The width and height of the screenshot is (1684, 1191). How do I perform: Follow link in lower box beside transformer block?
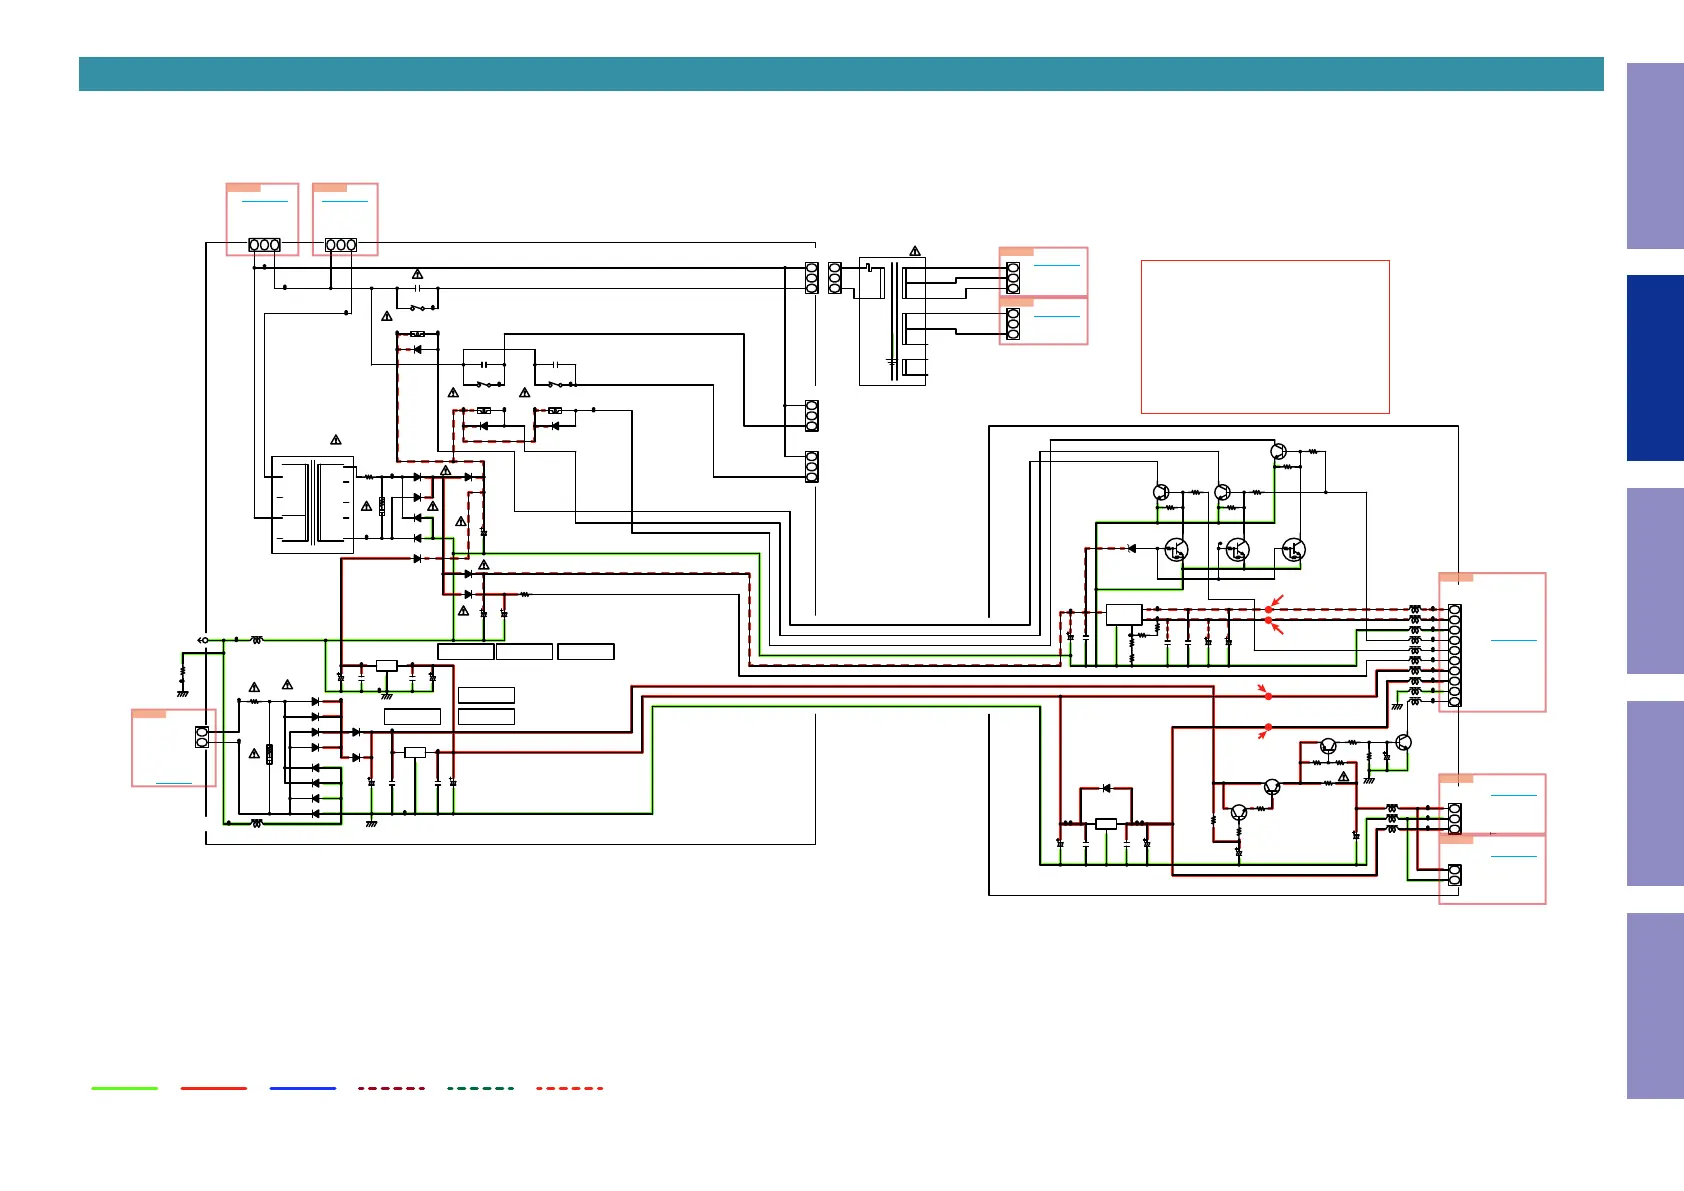pos(1057,316)
